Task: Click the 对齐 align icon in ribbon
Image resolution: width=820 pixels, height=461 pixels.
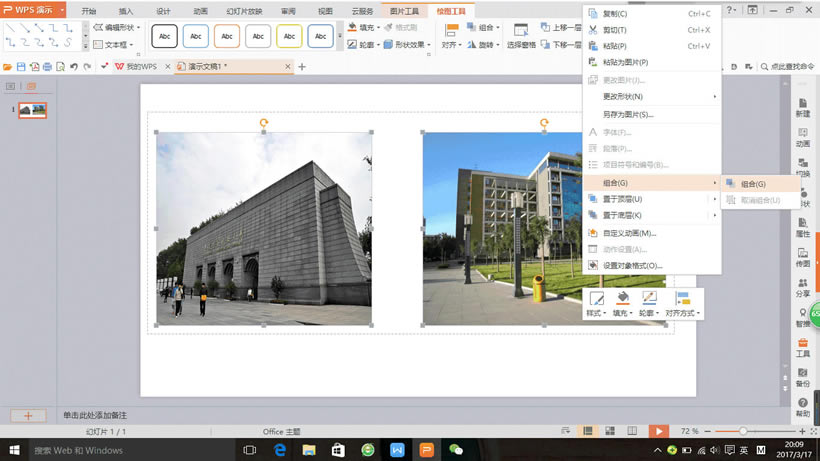Action: pyautogui.click(x=451, y=30)
